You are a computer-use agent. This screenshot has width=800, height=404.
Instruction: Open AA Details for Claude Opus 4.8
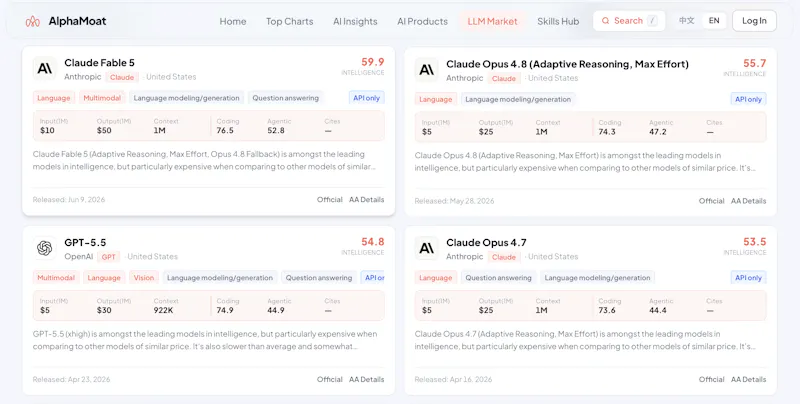[748, 201]
